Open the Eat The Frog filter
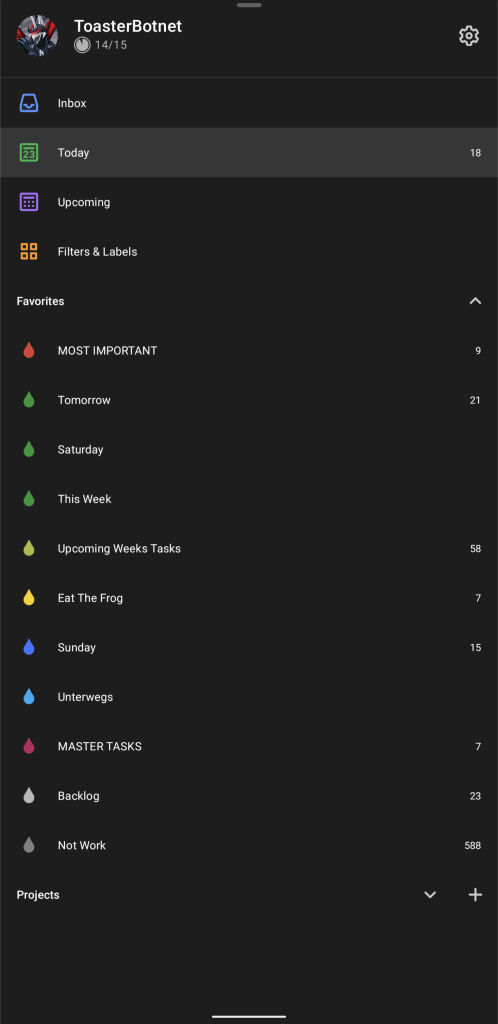This screenshot has width=498, height=1024. point(249,598)
